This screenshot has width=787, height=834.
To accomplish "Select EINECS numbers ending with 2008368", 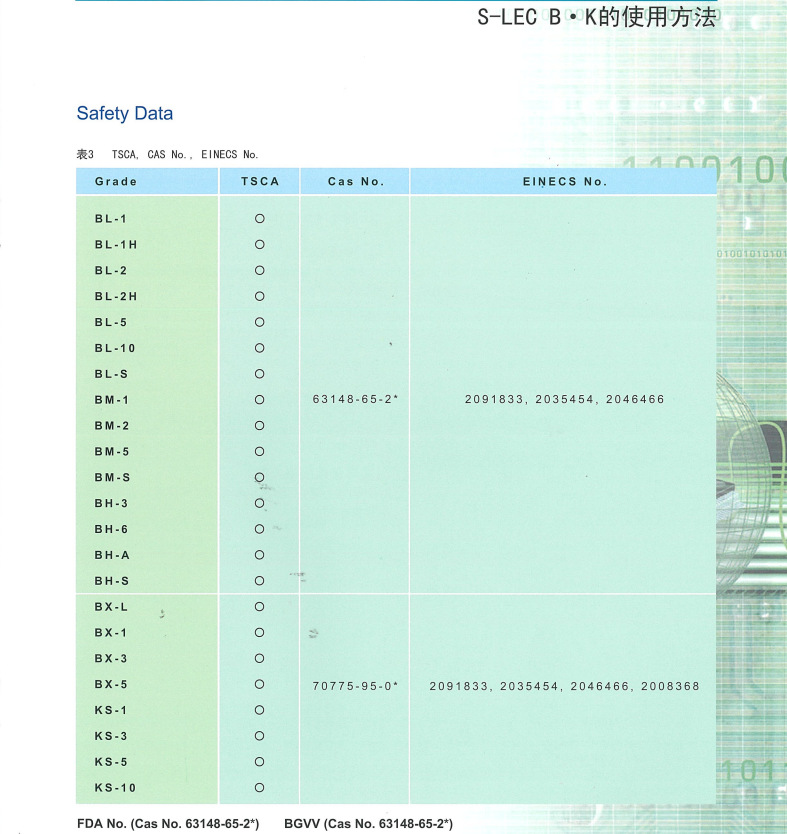I will point(564,686).
